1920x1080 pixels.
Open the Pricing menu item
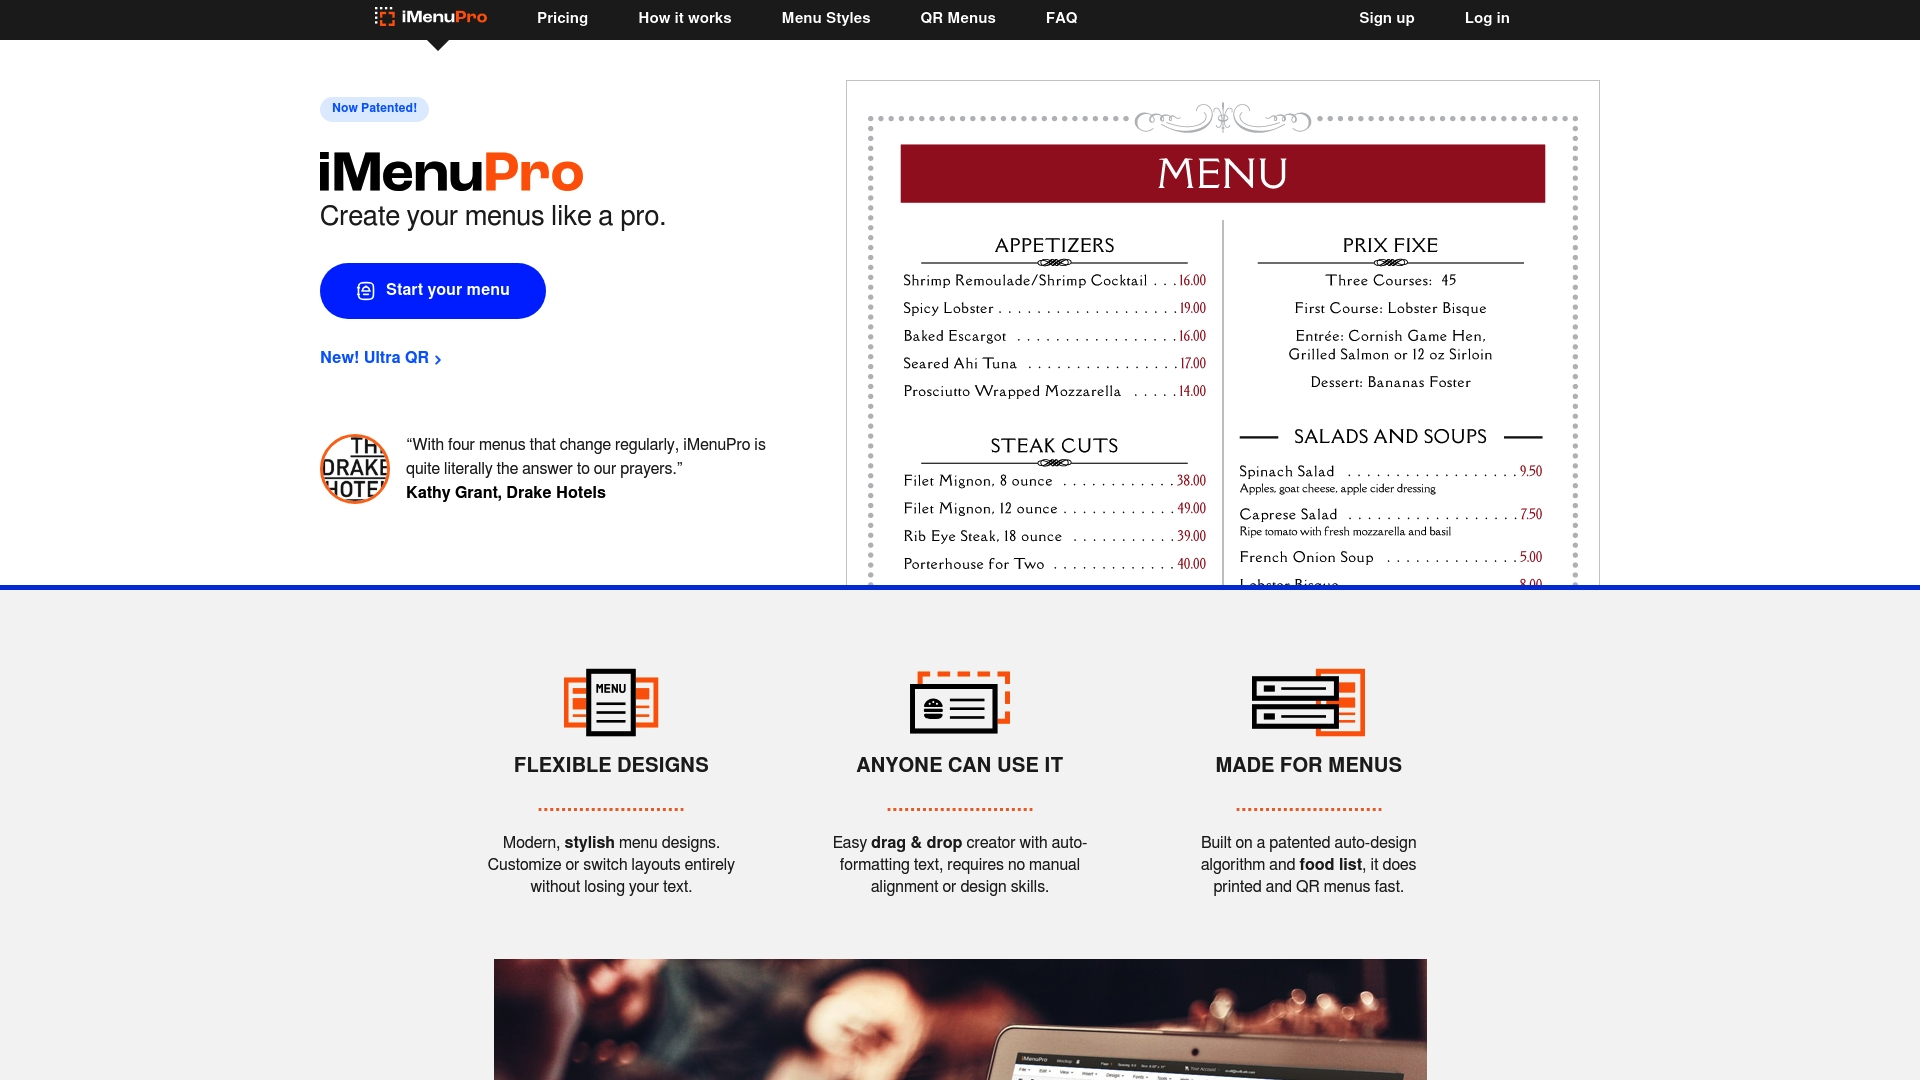[563, 18]
